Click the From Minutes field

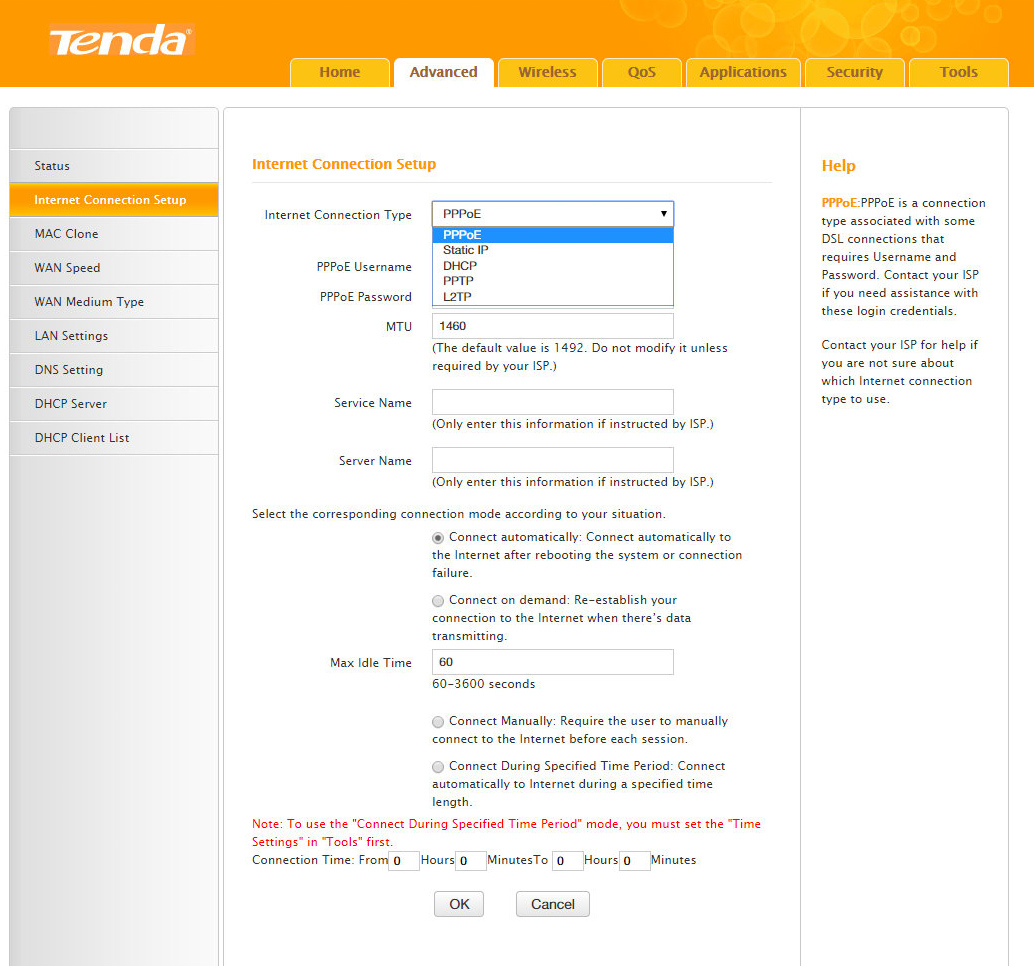pyautogui.click(x=470, y=860)
